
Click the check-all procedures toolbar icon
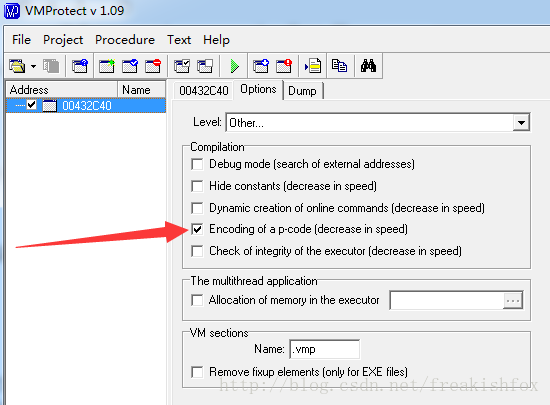[182, 66]
